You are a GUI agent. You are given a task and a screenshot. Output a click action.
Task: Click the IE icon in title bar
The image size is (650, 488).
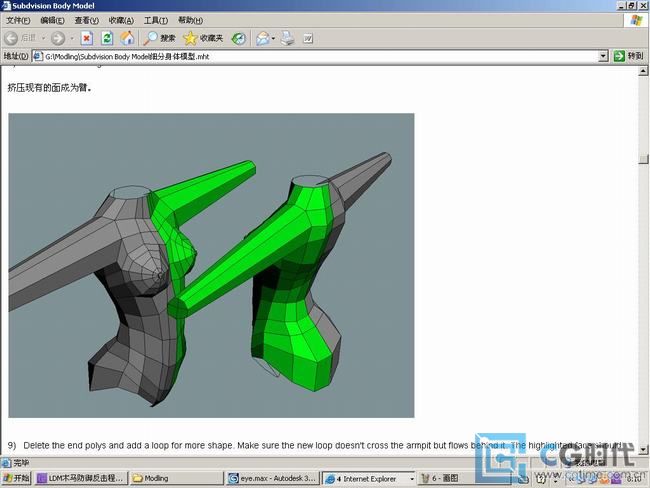click(6, 6)
